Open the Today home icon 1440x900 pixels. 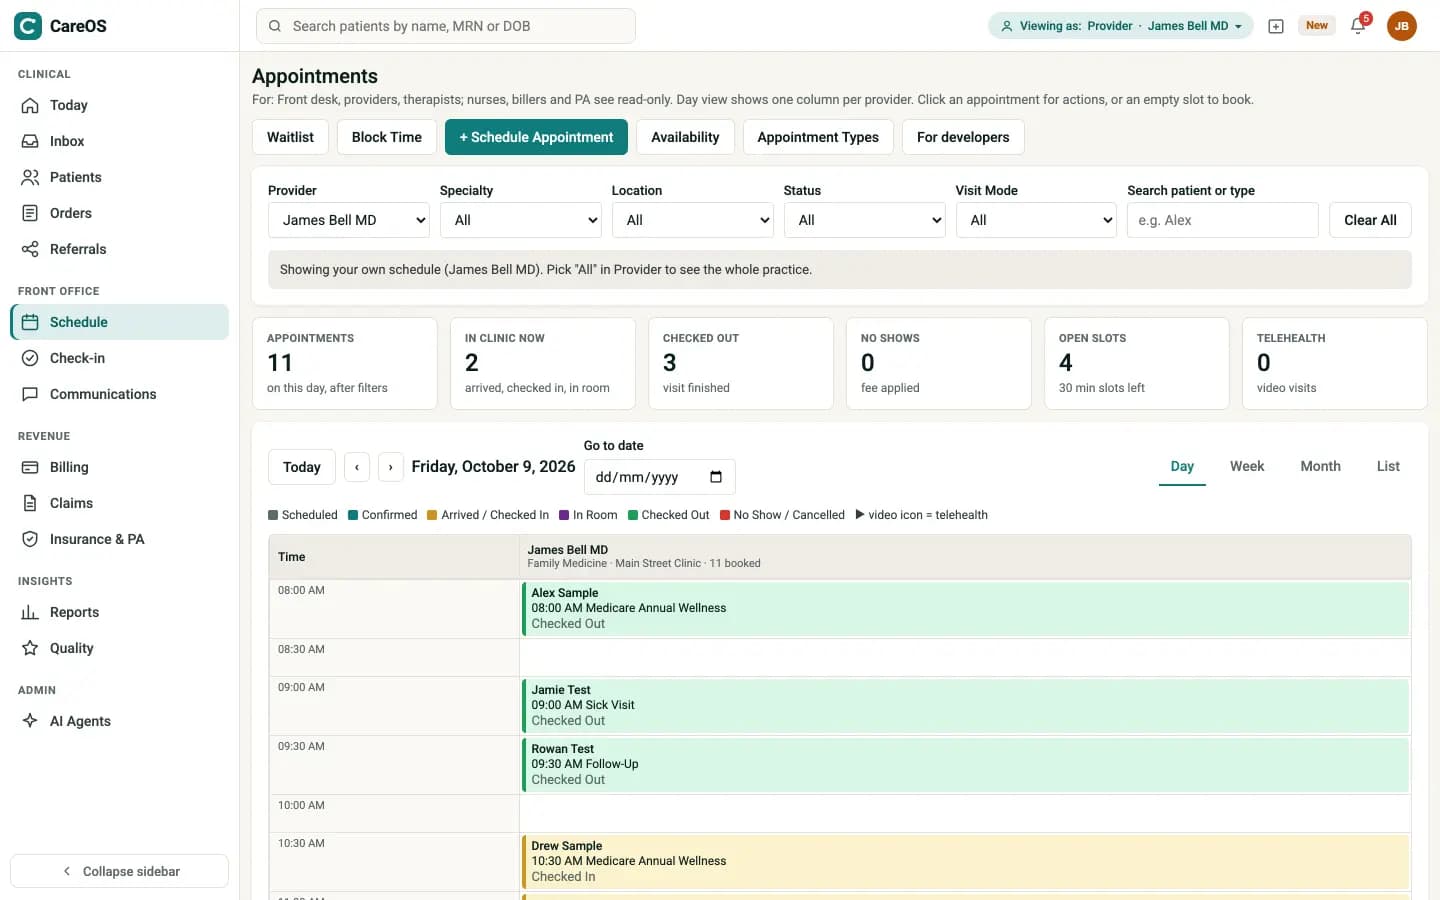click(x=30, y=105)
